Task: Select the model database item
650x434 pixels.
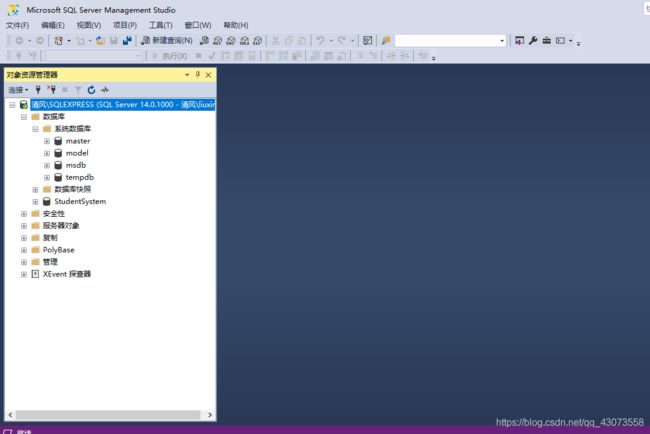Action: (77, 153)
